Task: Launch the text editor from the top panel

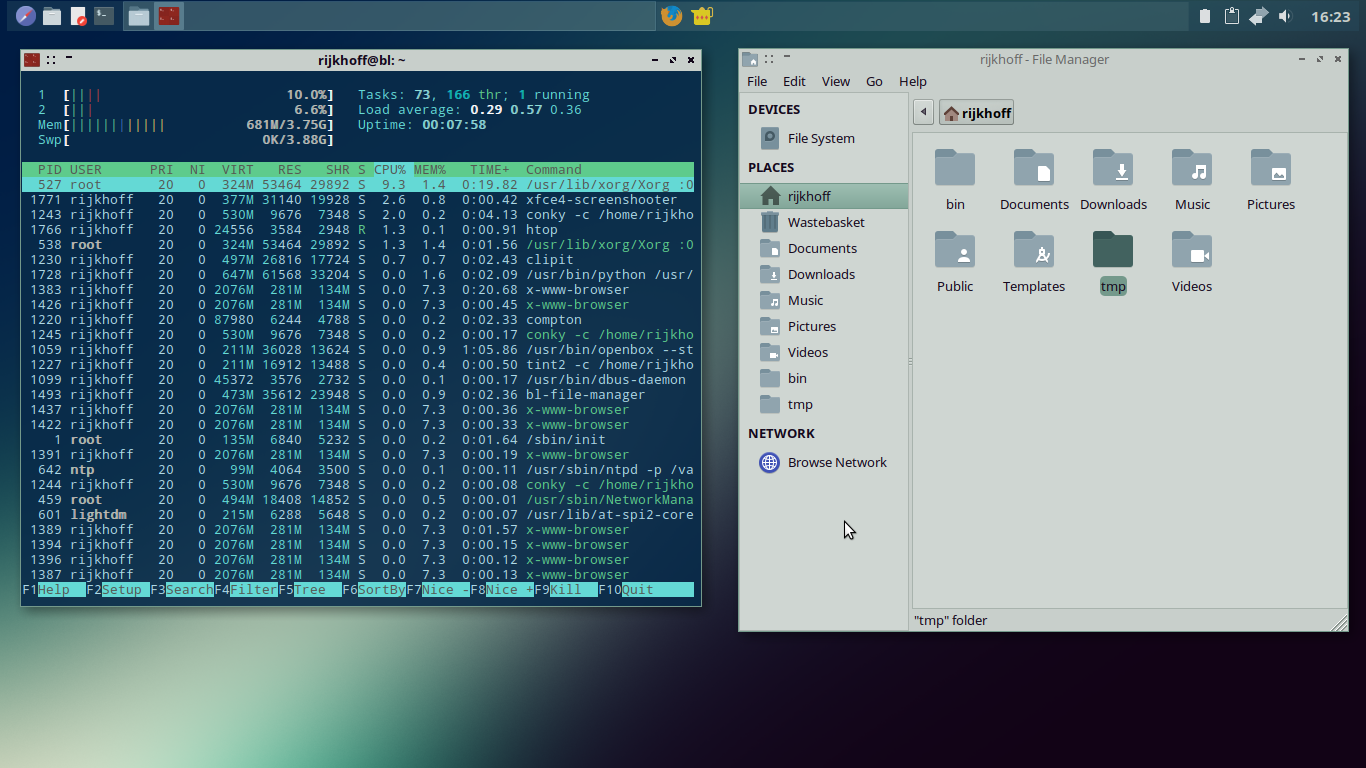Action: click(78, 16)
